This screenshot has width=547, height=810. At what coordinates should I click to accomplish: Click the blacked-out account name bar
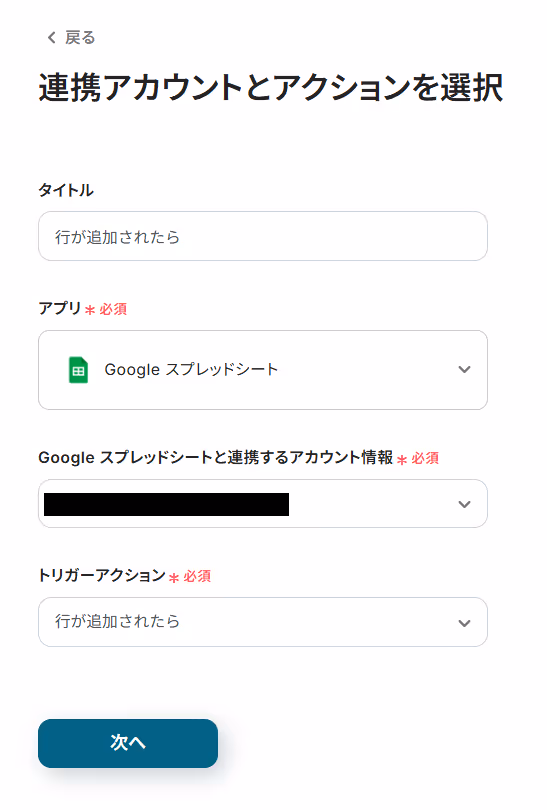pyautogui.click(x=166, y=504)
